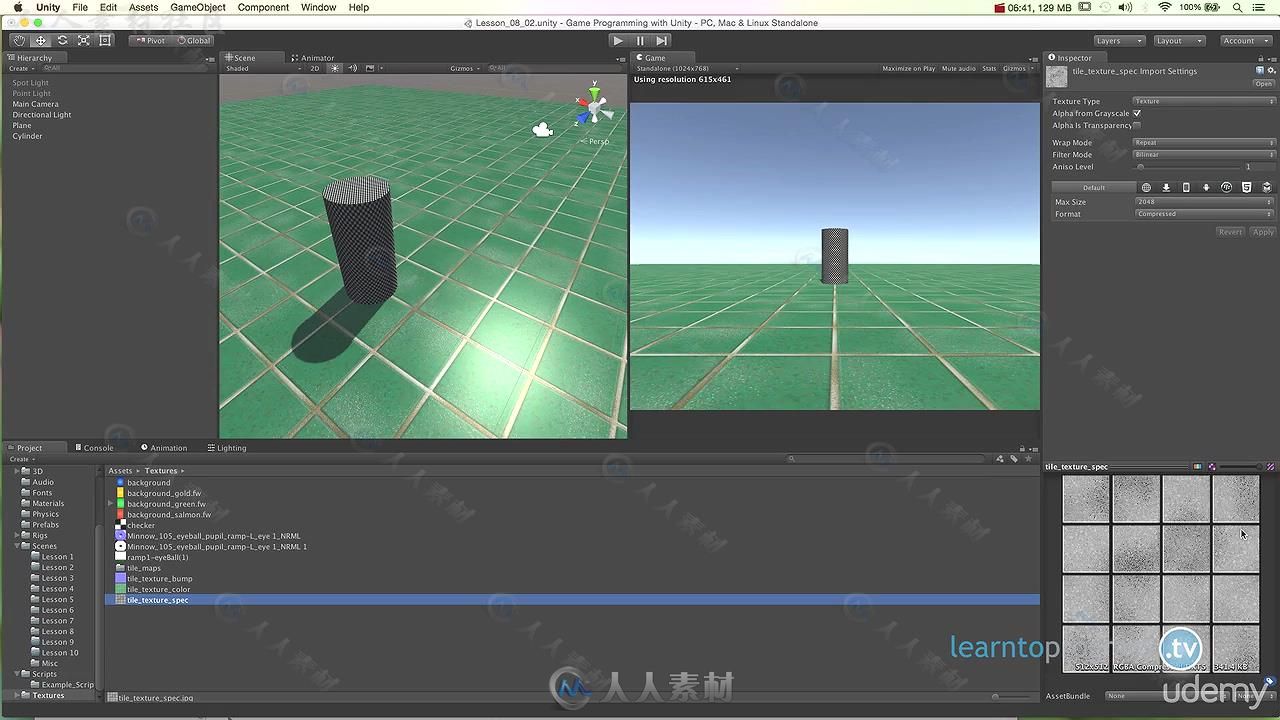Click favorite star icon in Project

click(1028, 459)
